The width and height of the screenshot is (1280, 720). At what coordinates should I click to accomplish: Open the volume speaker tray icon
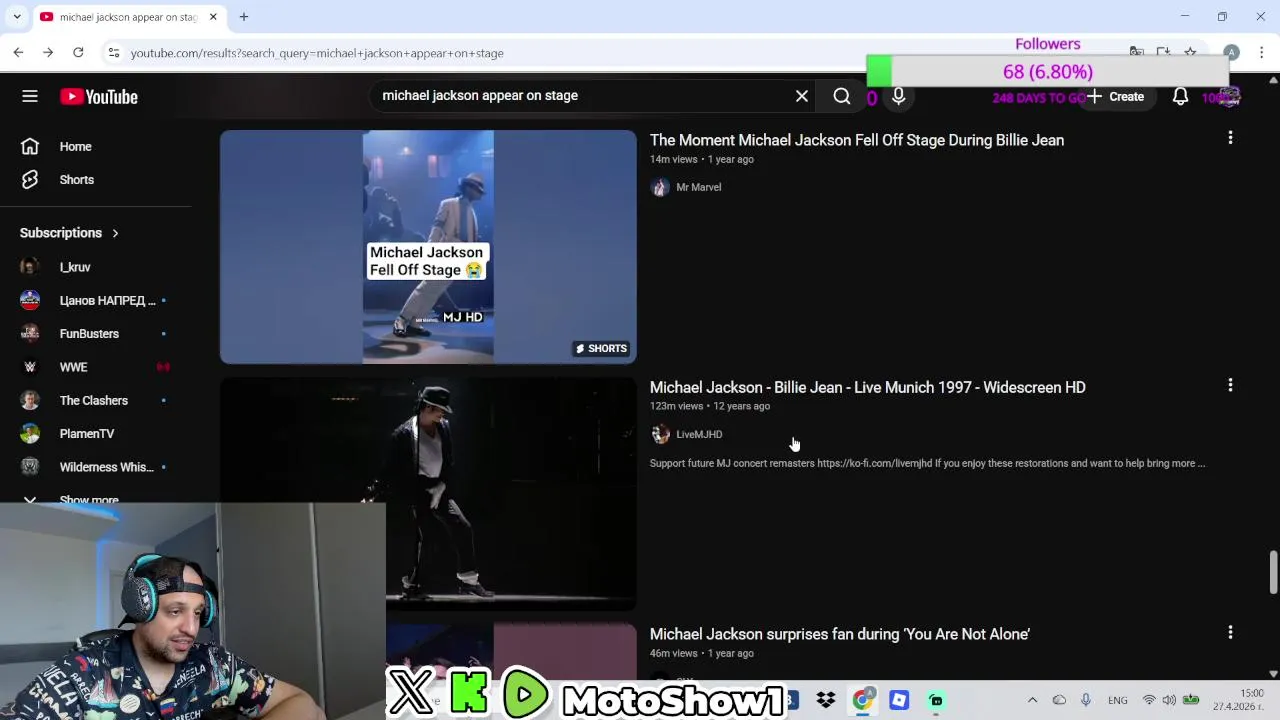pos(1169,700)
